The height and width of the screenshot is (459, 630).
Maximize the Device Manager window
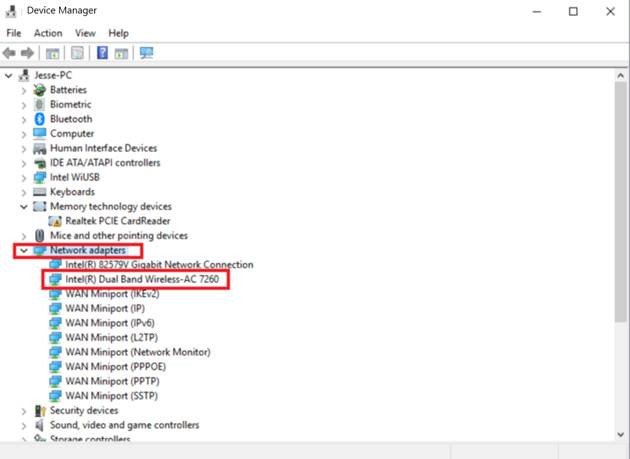pos(573,11)
